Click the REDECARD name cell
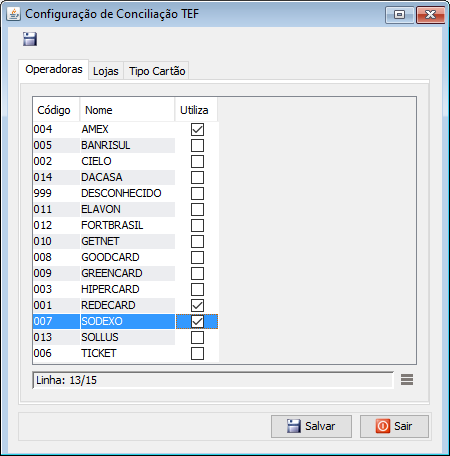The width and height of the screenshot is (450, 456). pyautogui.click(x=128, y=305)
